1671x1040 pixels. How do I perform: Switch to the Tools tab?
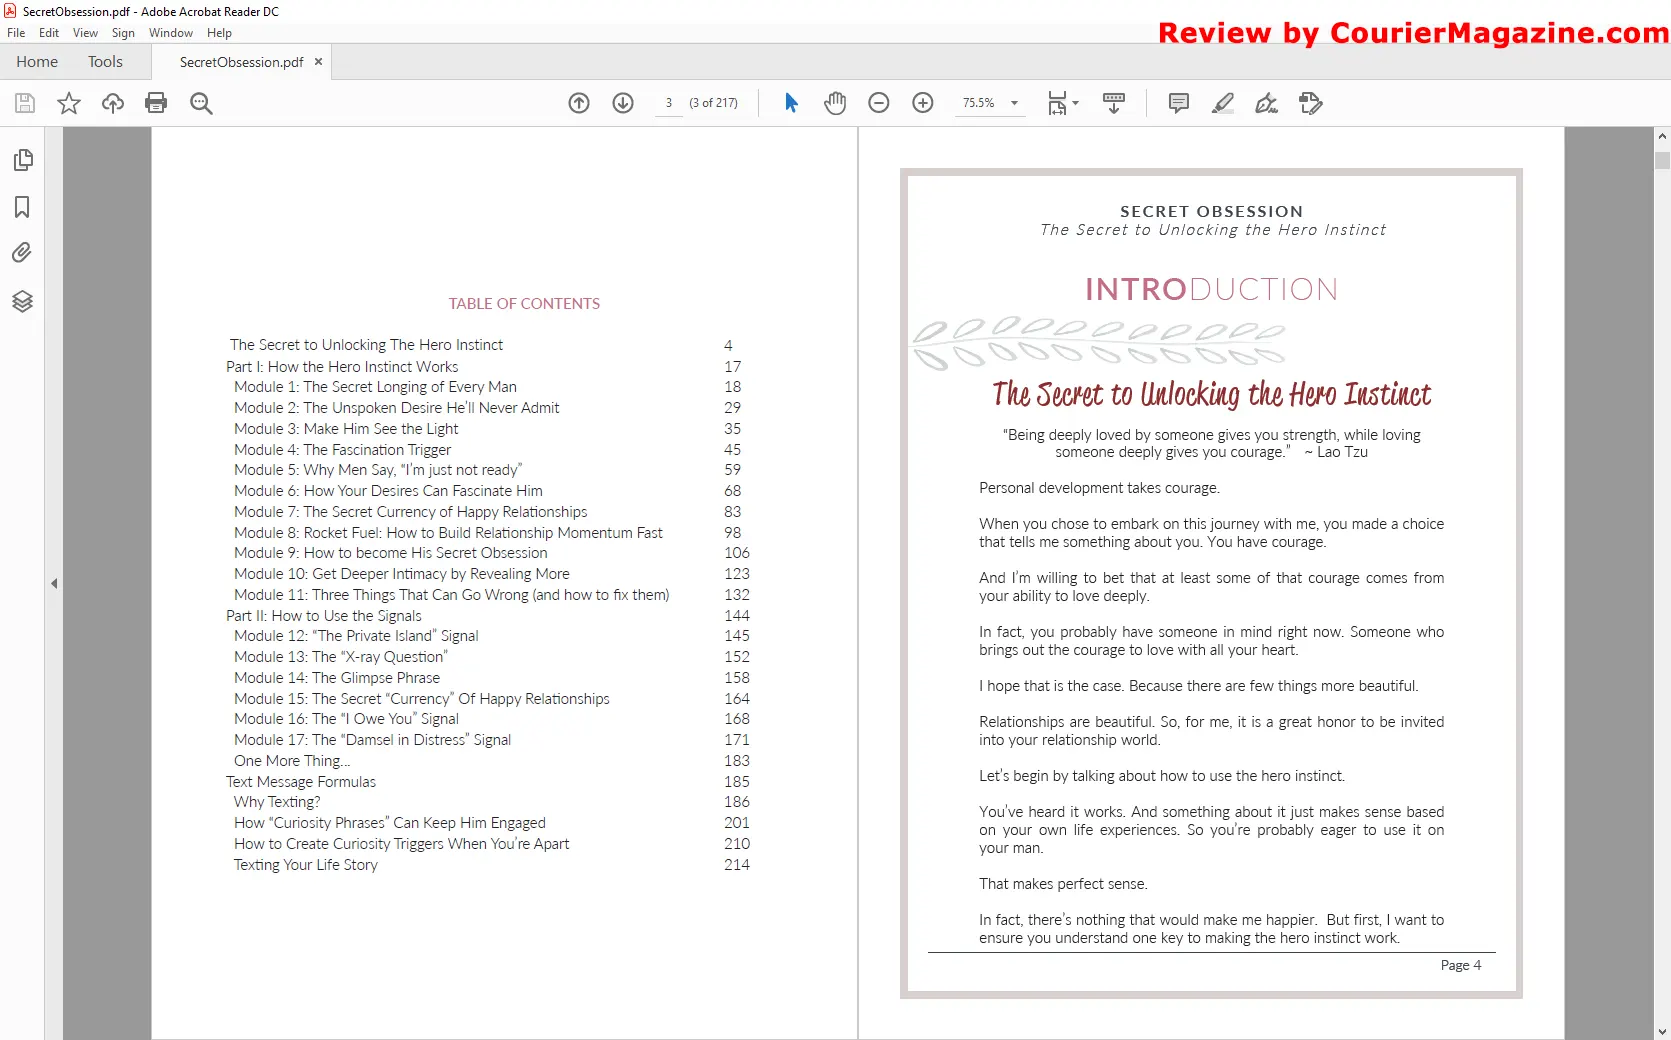(x=105, y=62)
